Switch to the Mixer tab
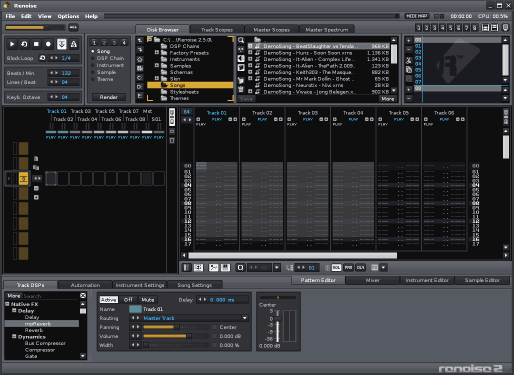 373,280
